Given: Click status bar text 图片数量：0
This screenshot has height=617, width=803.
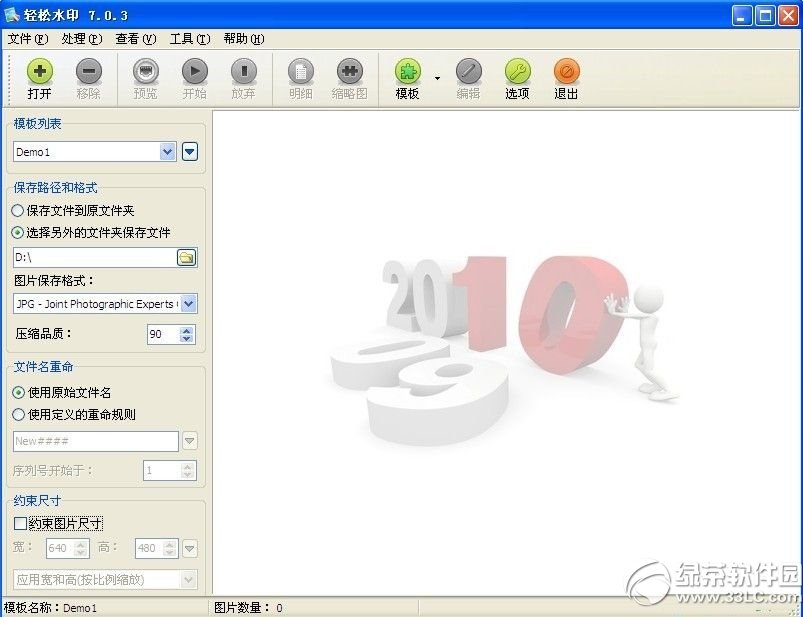Looking at the screenshot, I should [248, 608].
